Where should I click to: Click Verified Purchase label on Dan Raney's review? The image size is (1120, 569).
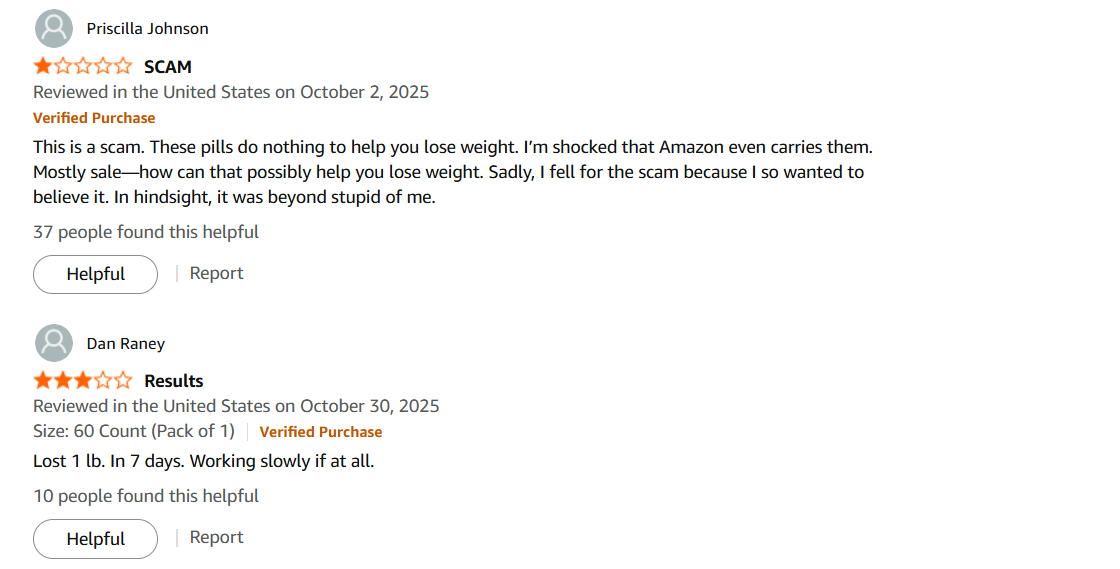click(x=320, y=432)
